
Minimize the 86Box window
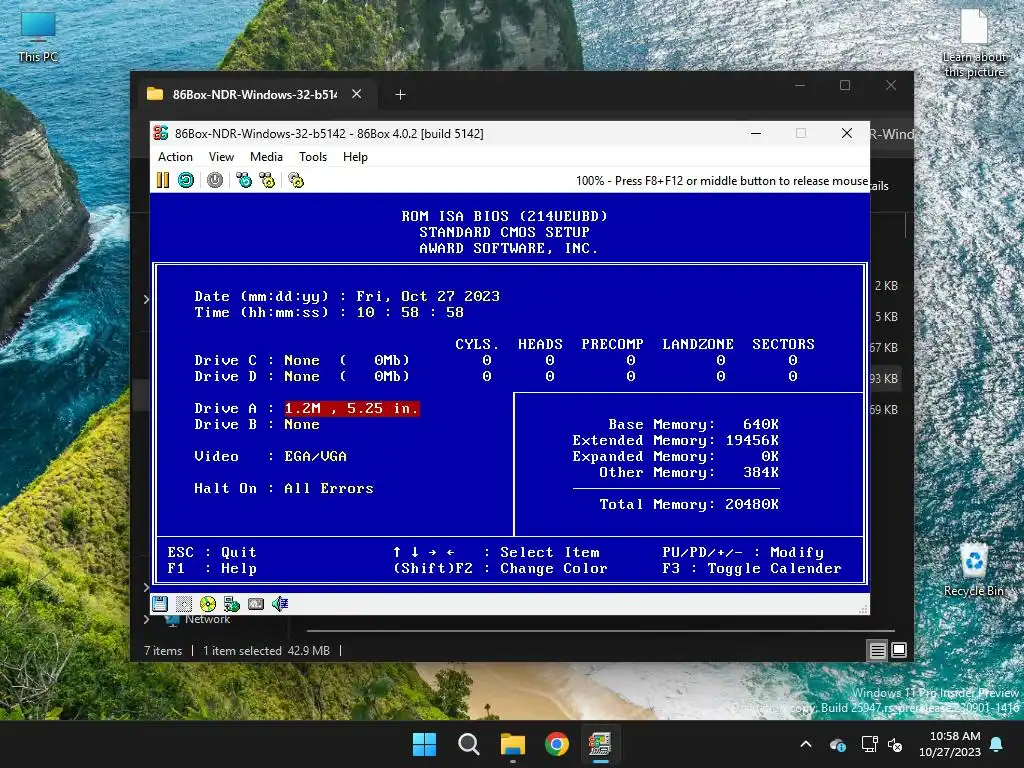click(x=756, y=133)
